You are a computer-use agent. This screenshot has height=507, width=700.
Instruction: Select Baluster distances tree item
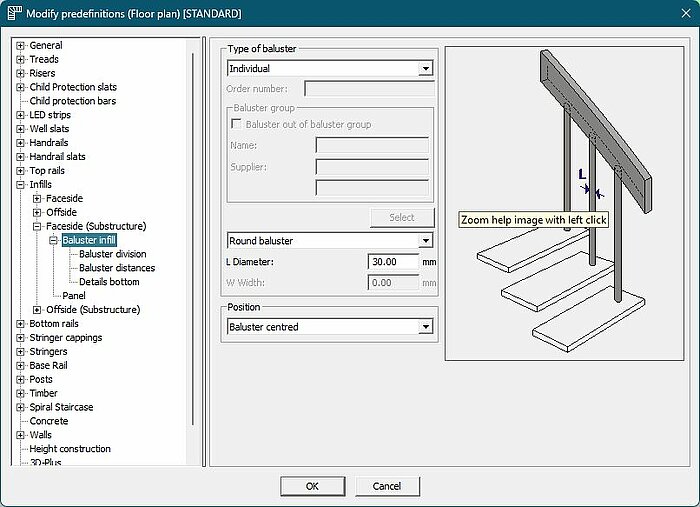click(117, 268)
